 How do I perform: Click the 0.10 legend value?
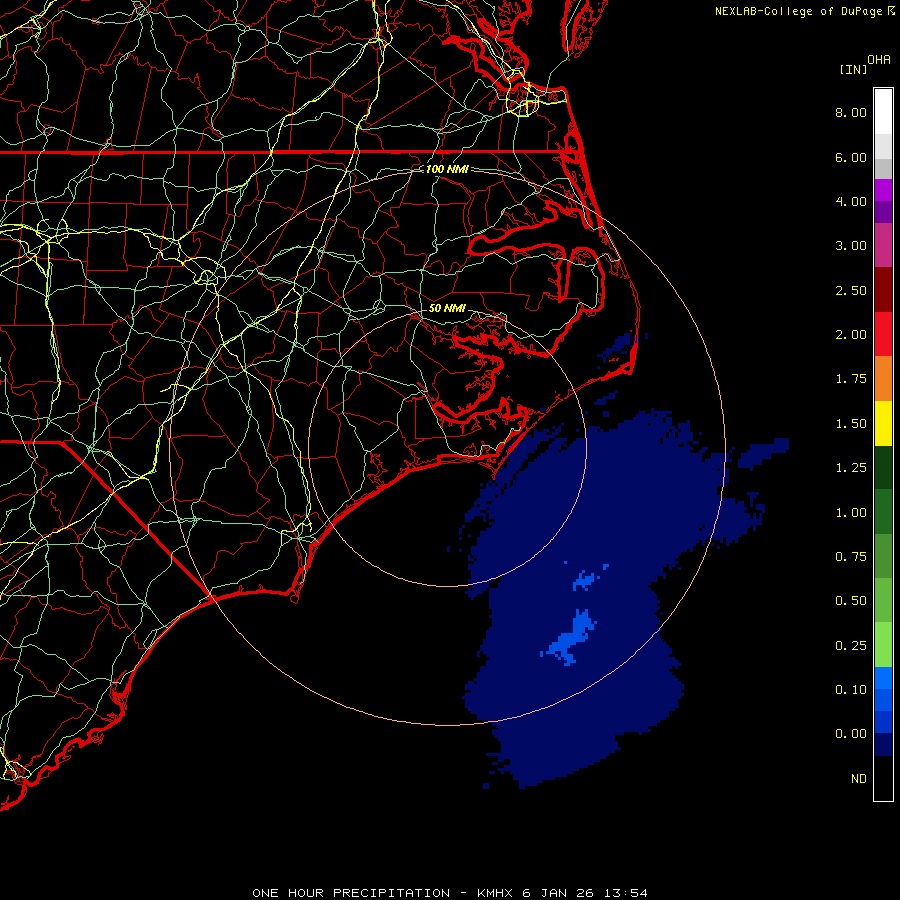pos(851,690)
